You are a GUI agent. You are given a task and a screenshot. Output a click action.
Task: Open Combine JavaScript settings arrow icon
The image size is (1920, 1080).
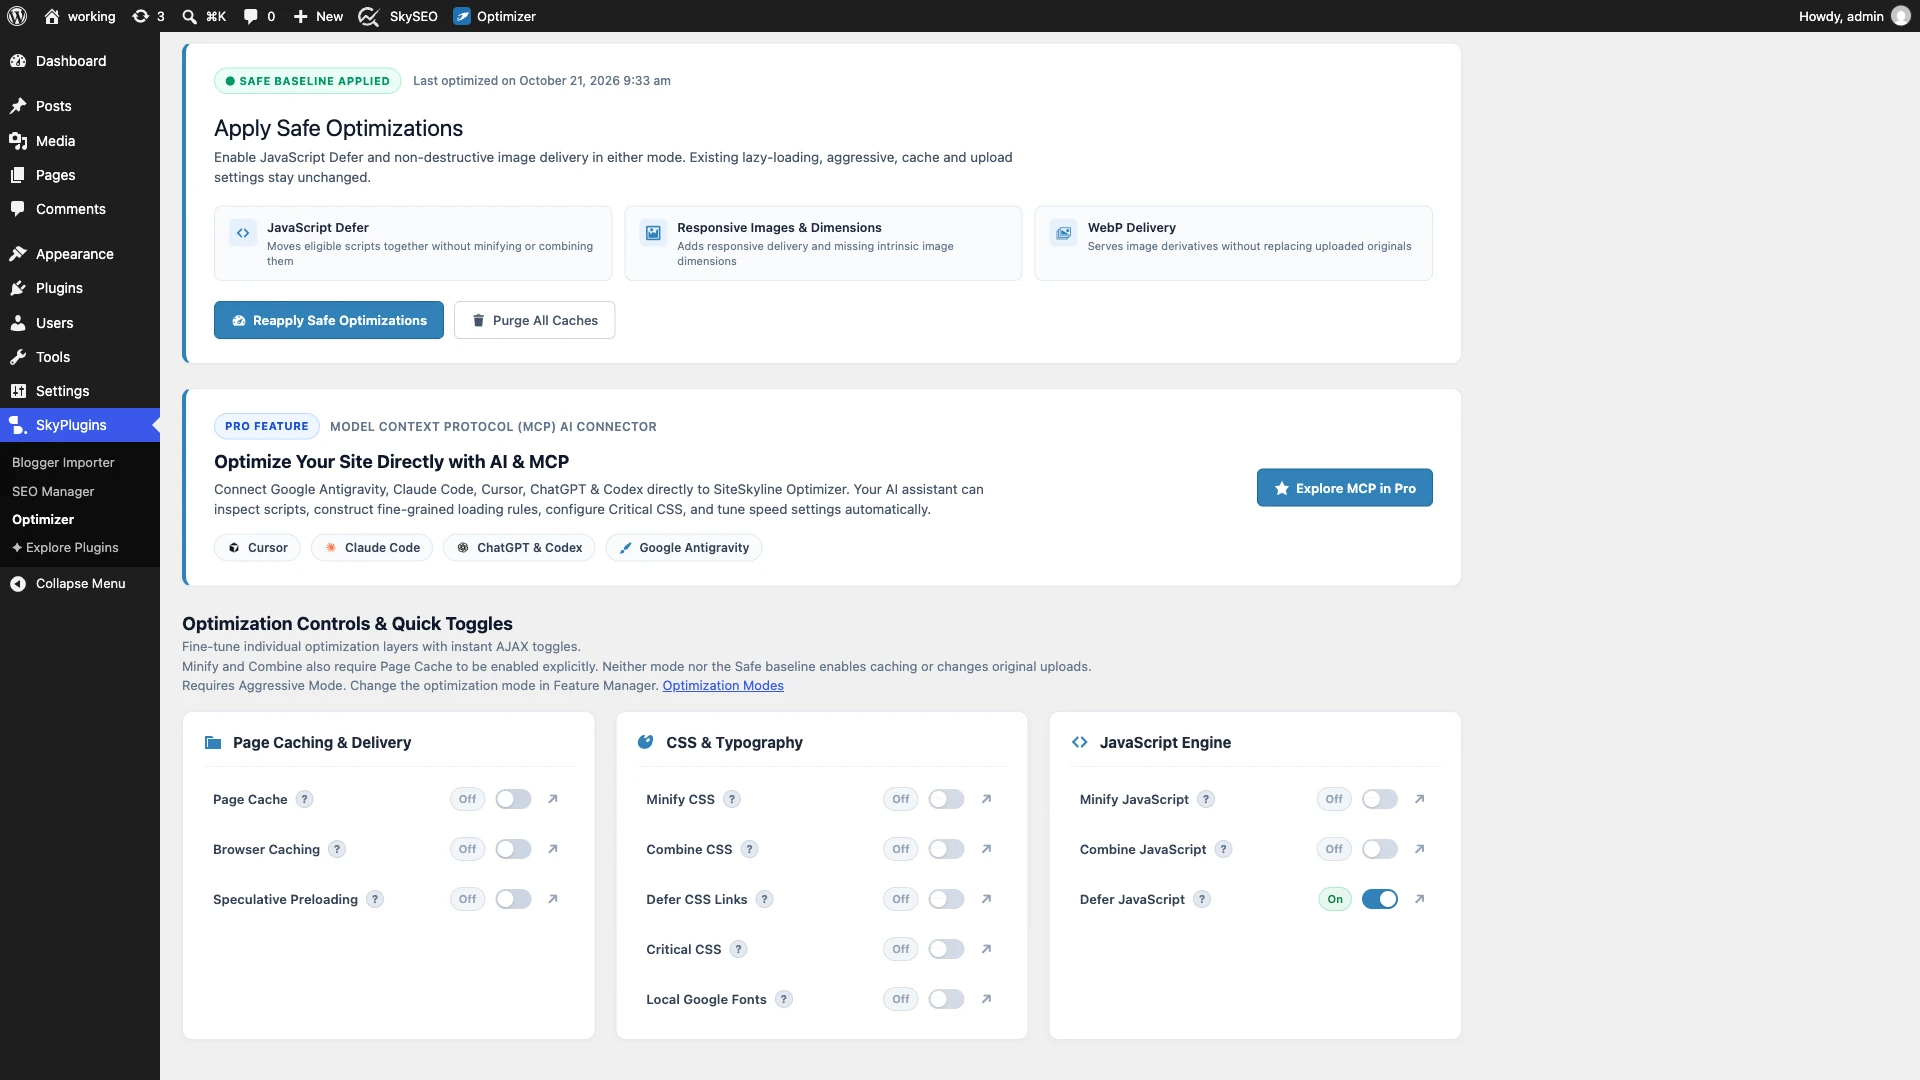1419,849
